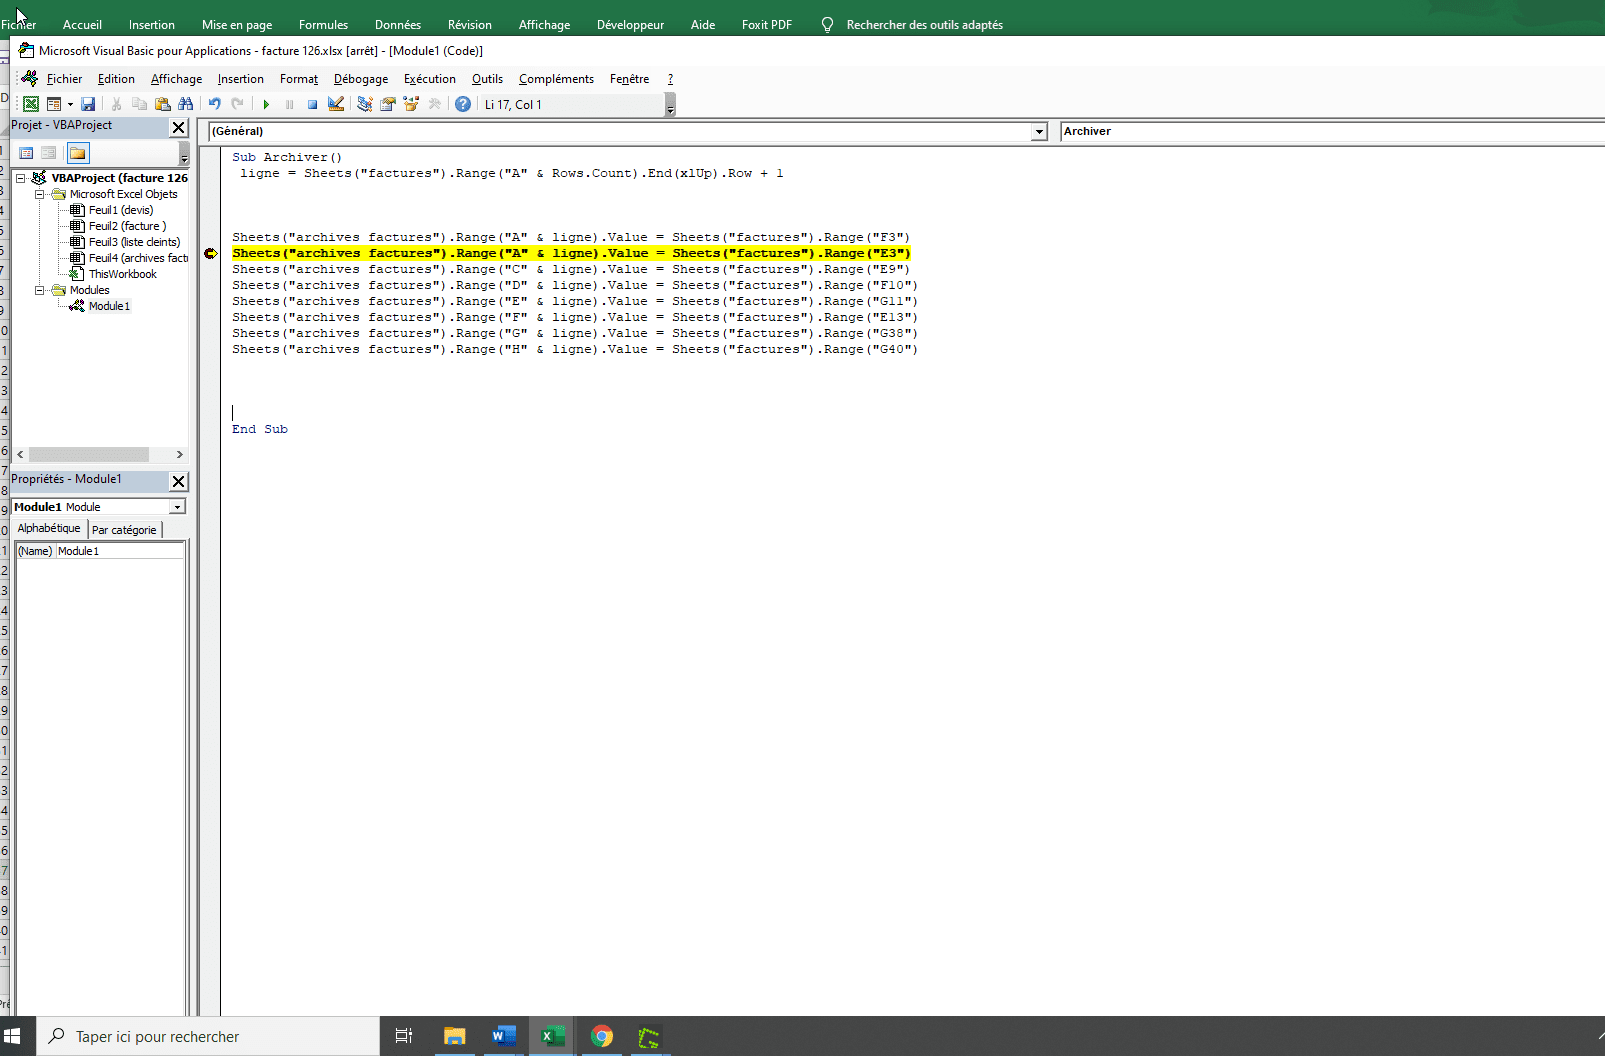Image resolution: width=1605 pixels, height=1056 pixels.
Task: Toggle Folders view in Project panel
Action: click(x=78, y=153)
